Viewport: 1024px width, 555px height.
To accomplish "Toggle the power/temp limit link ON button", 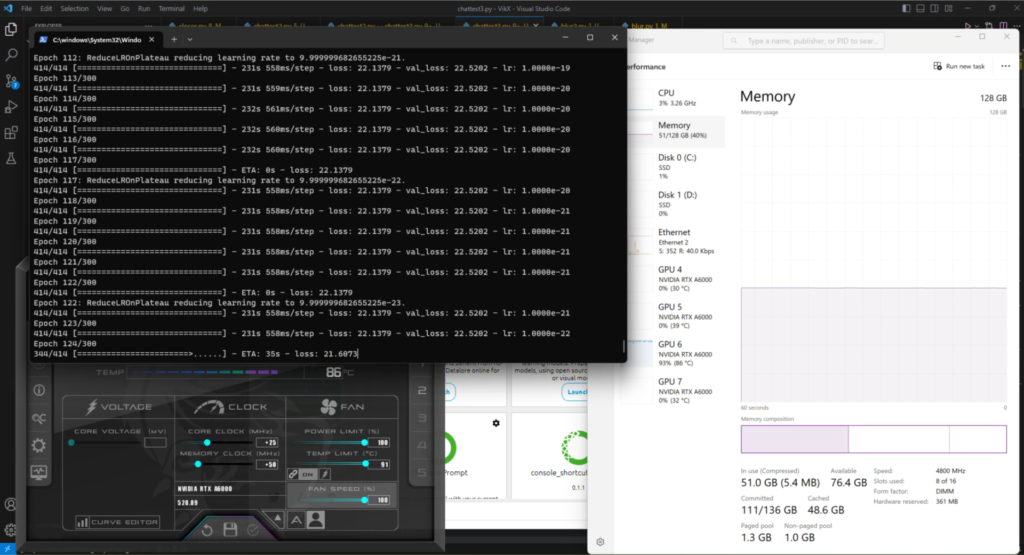I will click(x=307, y=474).
